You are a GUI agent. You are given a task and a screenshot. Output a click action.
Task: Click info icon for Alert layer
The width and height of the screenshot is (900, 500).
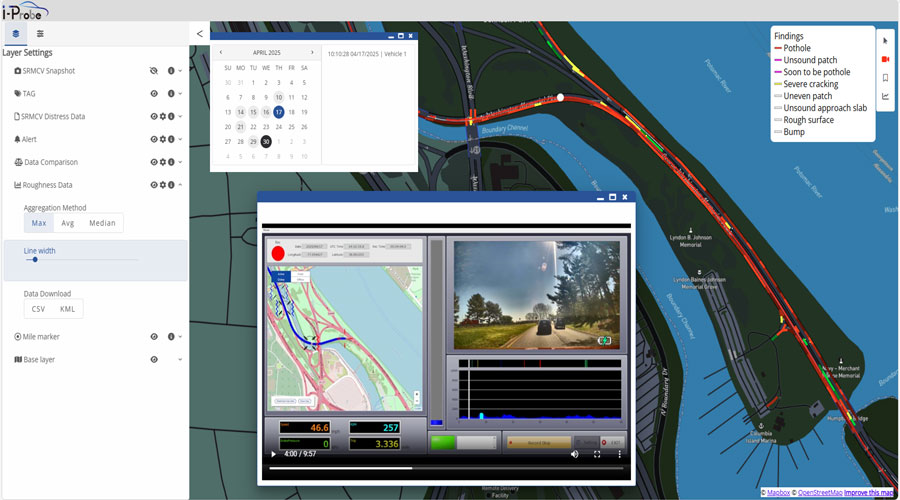pyautogui.click(x=171, y=140)
